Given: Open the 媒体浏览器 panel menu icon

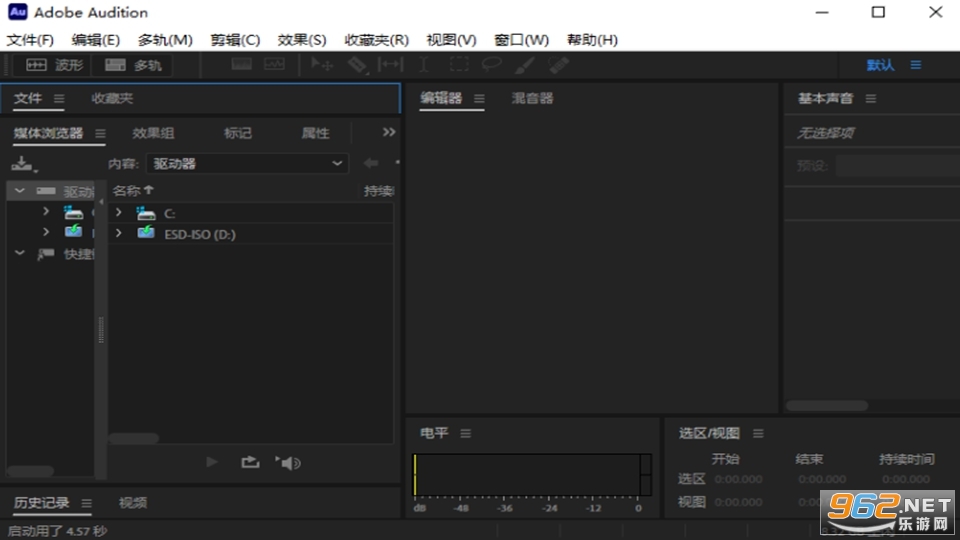Looking at the screenshot, I should coord(100,133).
